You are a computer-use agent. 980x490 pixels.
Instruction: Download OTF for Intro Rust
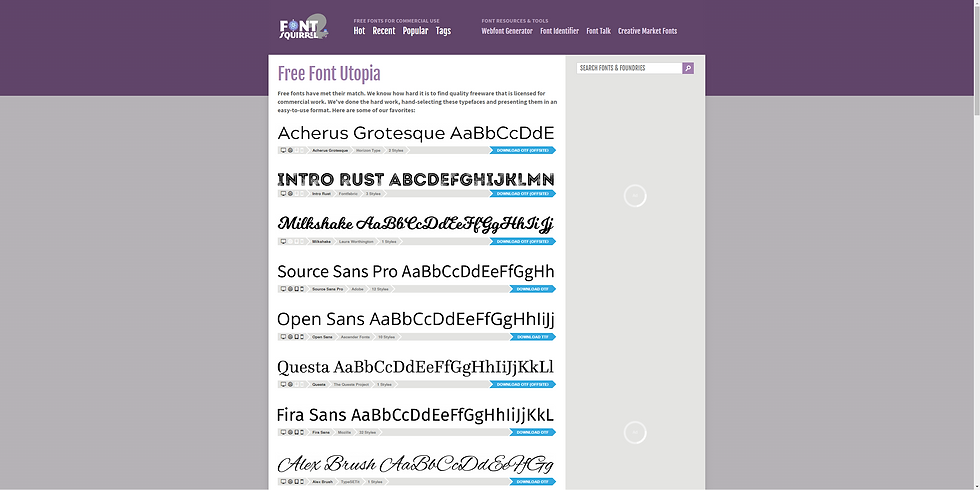pos(522,194)
